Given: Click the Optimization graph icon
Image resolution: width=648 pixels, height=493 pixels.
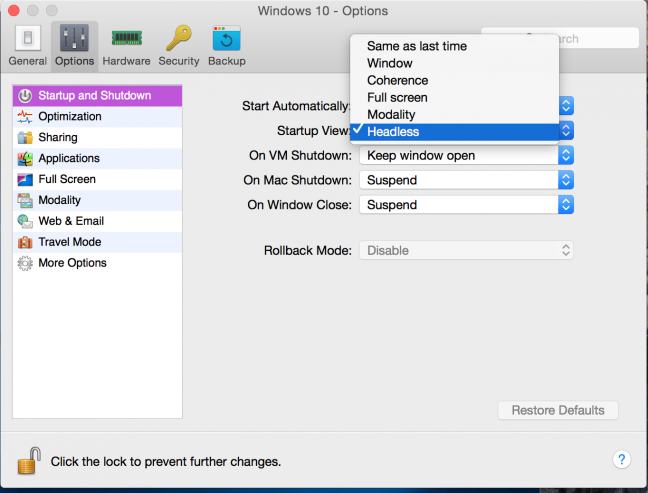Looking at the screenshot, I should [25, 117].
